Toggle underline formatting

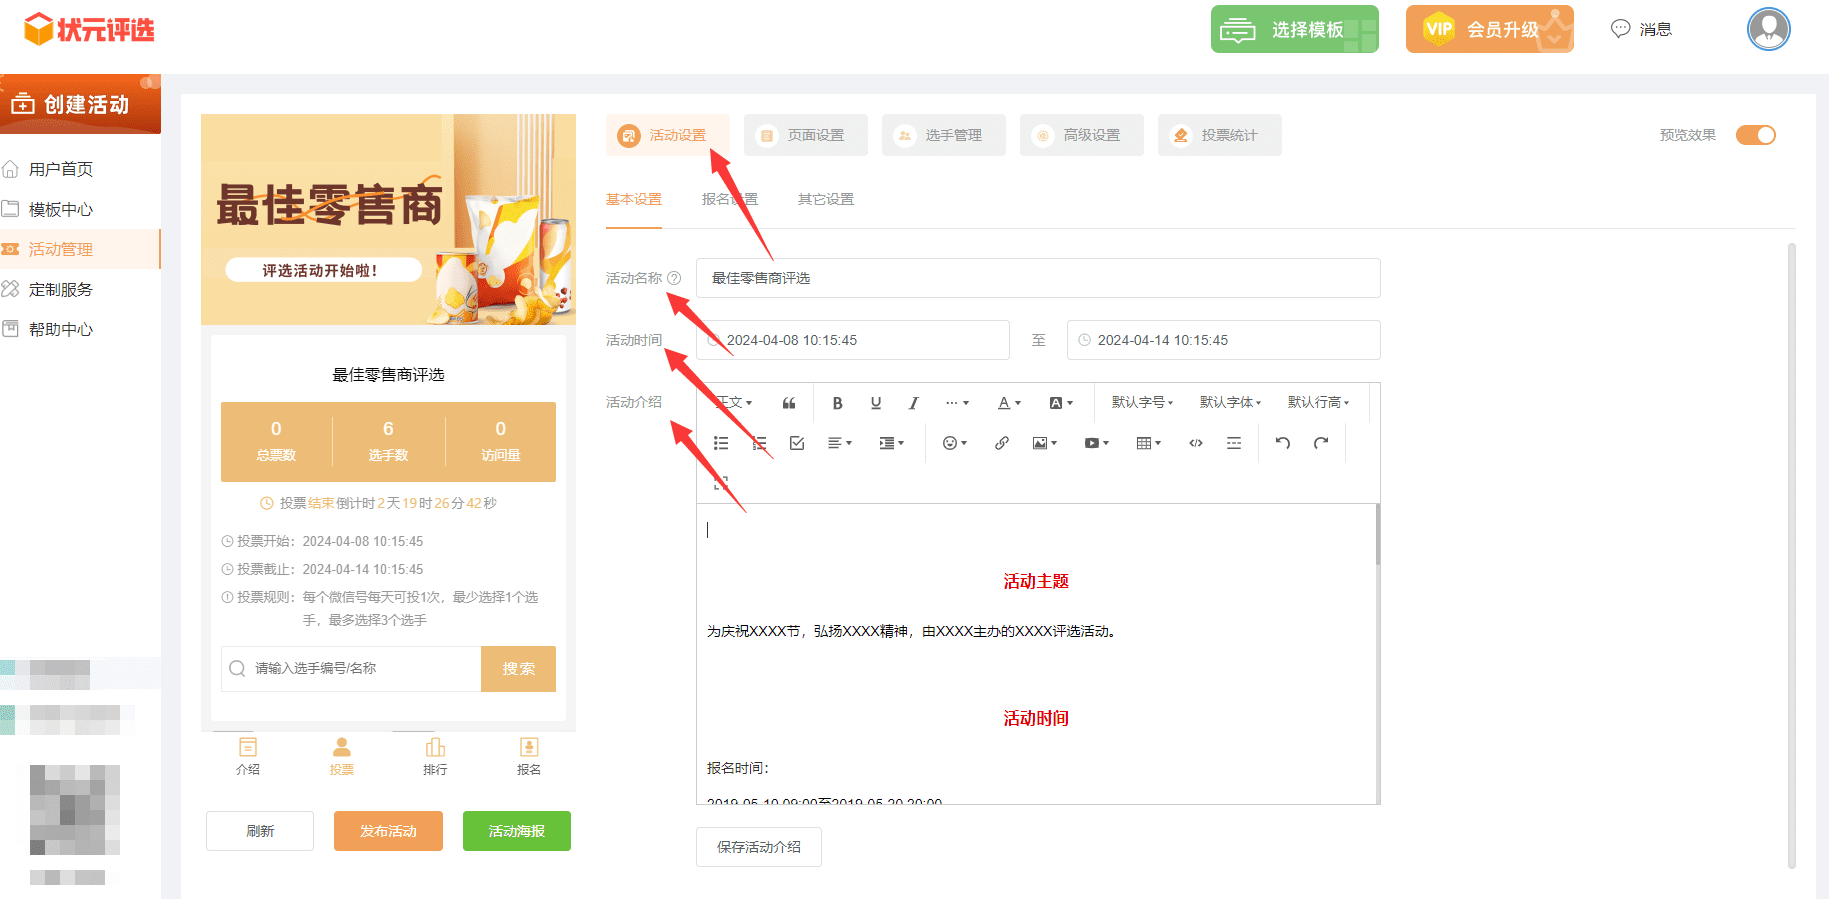[876, 403]
